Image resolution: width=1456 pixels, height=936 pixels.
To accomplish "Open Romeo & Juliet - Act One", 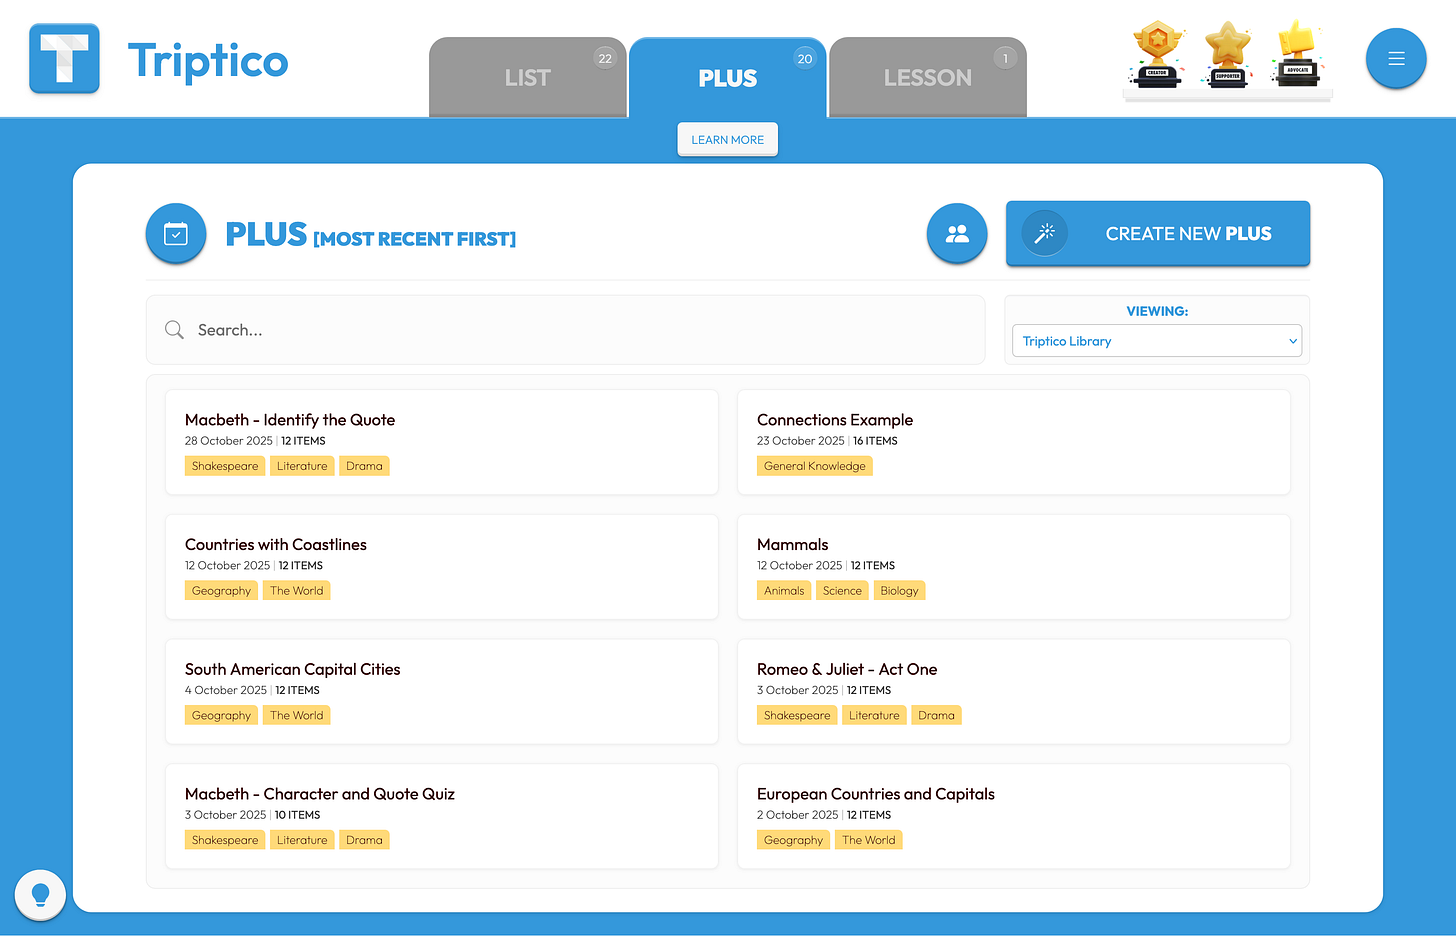I will tap(1014, 692).
